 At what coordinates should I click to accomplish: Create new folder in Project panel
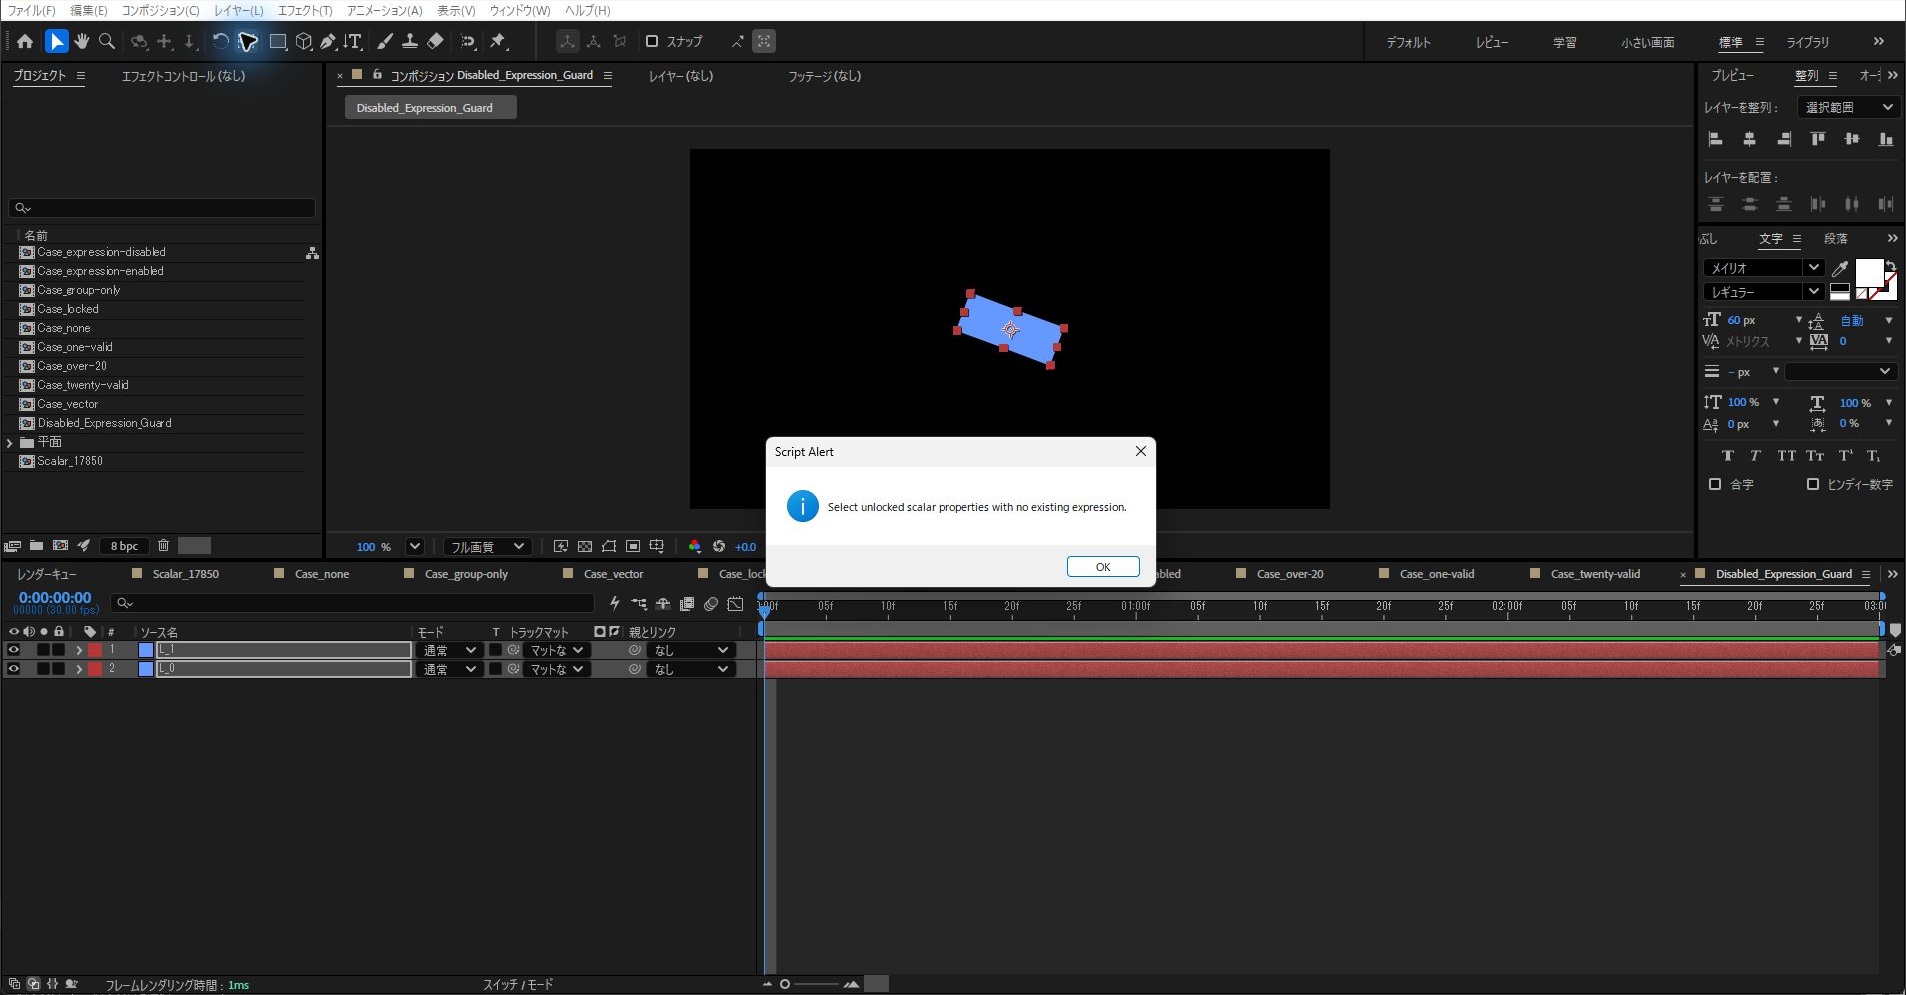pyautogui.click(x=36, y=546)
